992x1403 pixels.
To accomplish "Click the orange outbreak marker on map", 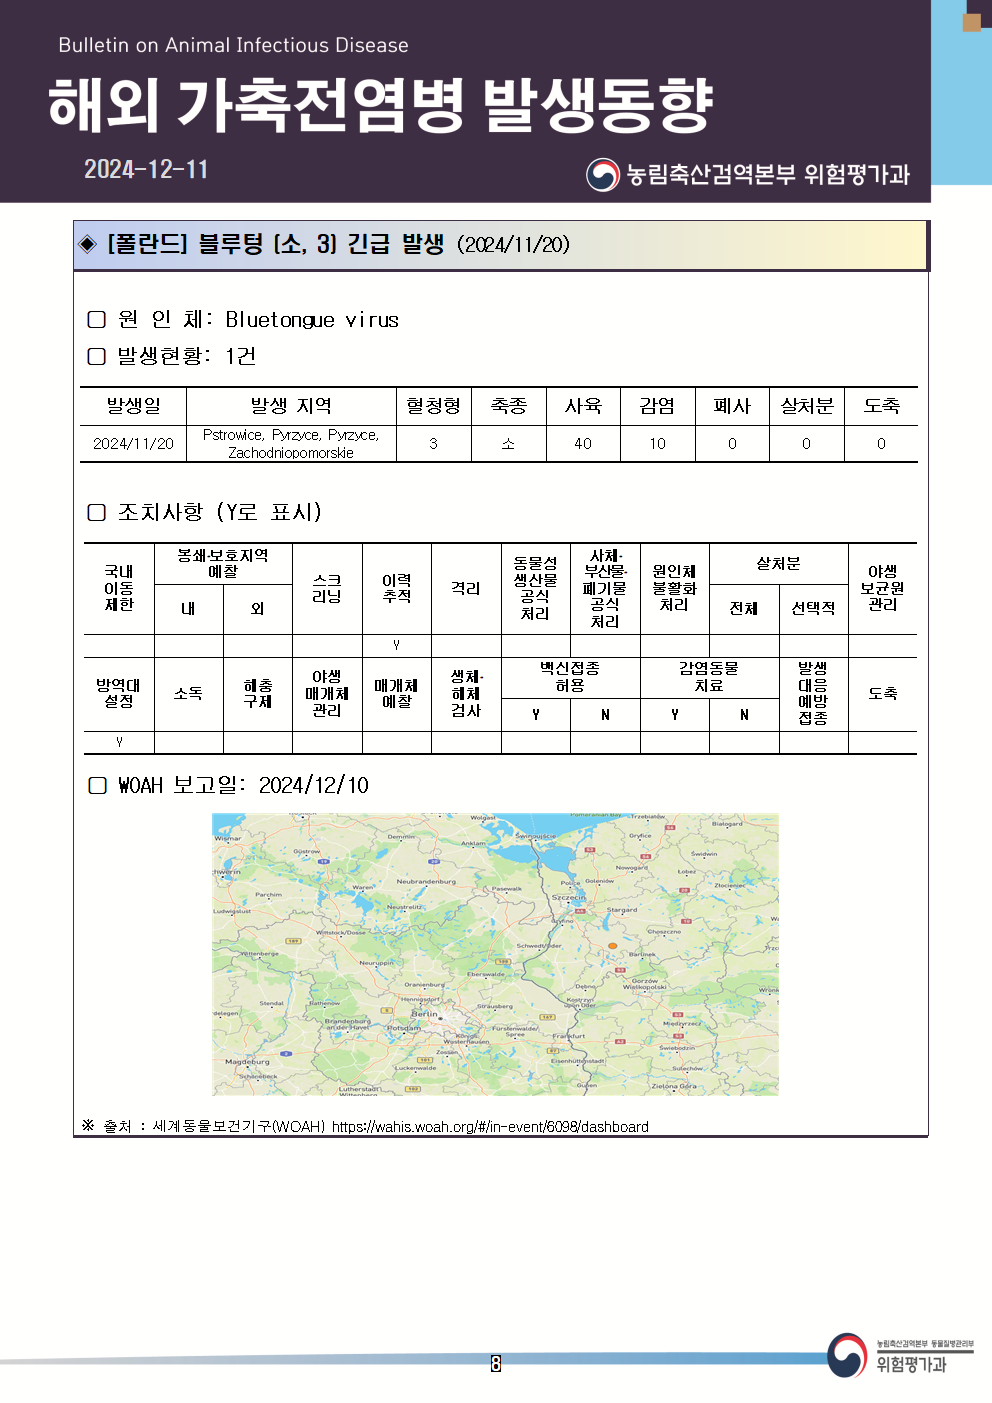I will click(613, 945).
